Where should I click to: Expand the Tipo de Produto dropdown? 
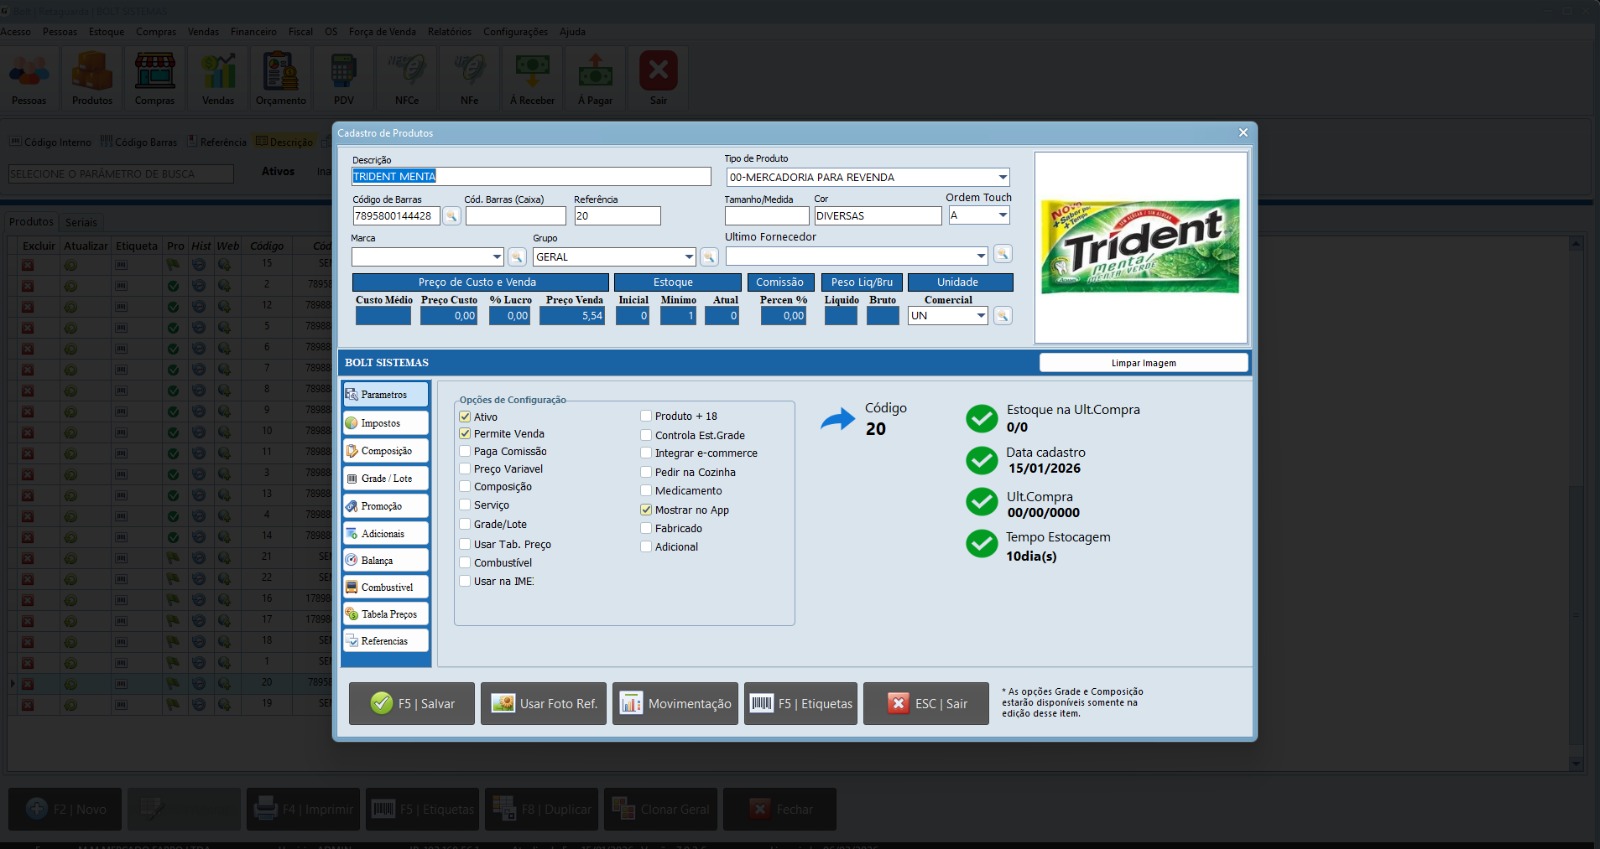click(1002, 177)
